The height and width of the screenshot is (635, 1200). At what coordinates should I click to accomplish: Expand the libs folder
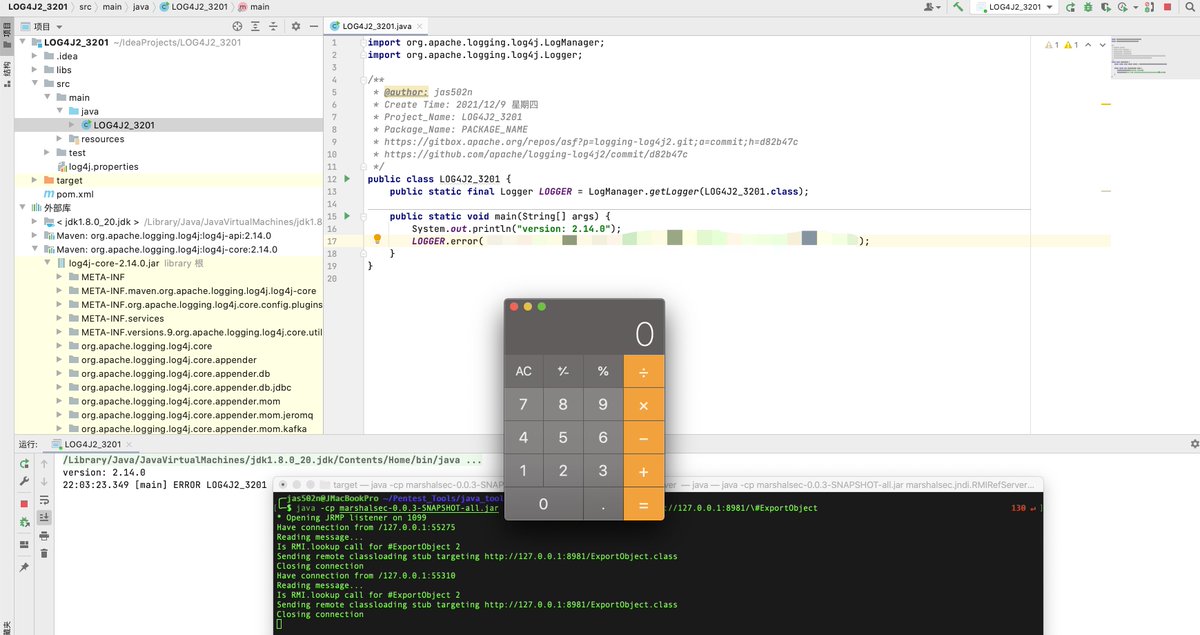(35, 70)
